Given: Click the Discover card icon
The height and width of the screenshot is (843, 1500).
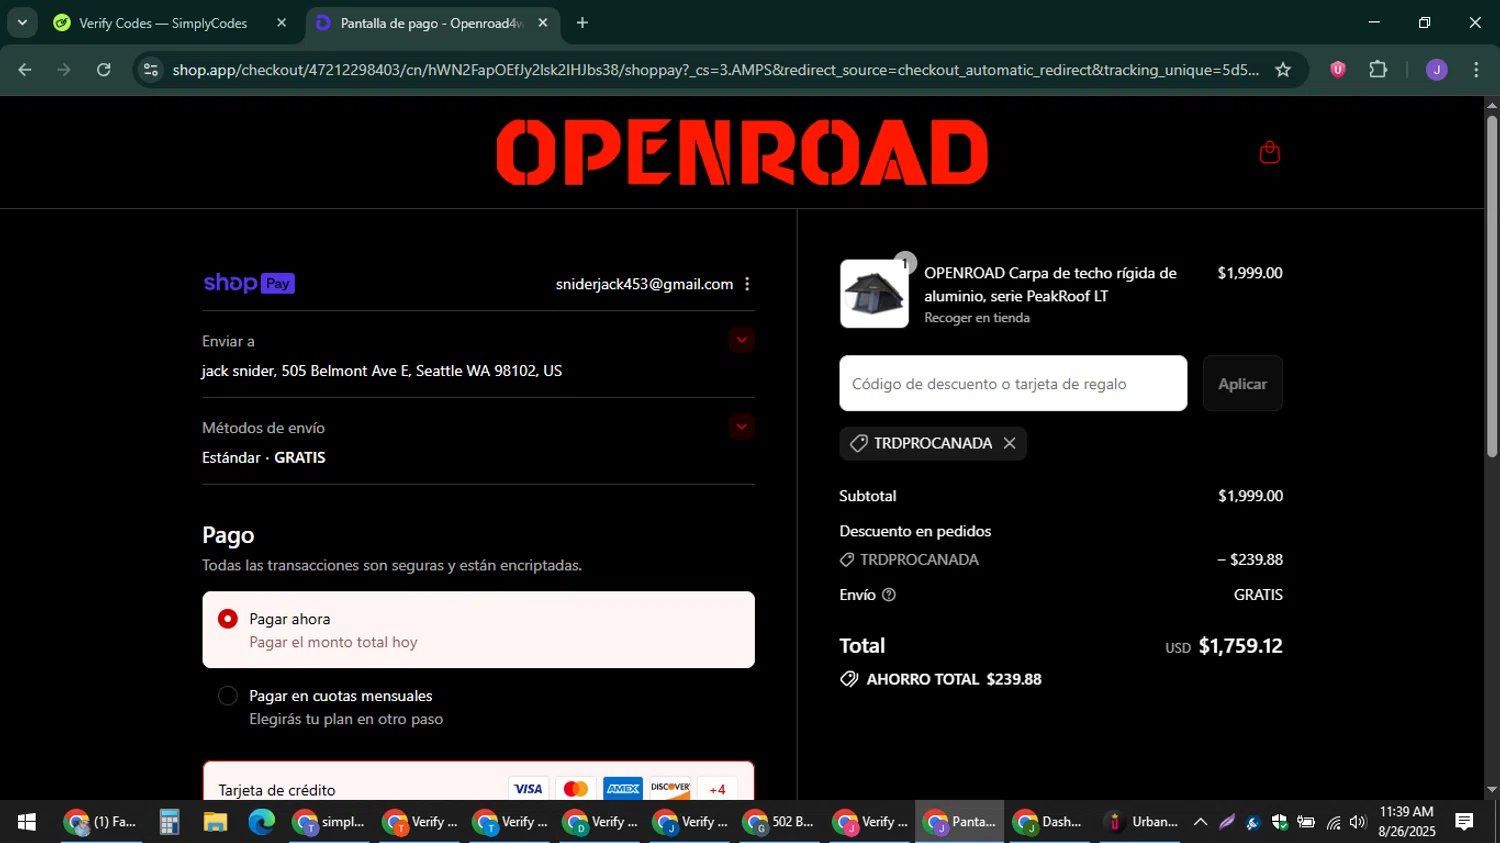Looking at the screenshot, I should coord(670,789).
